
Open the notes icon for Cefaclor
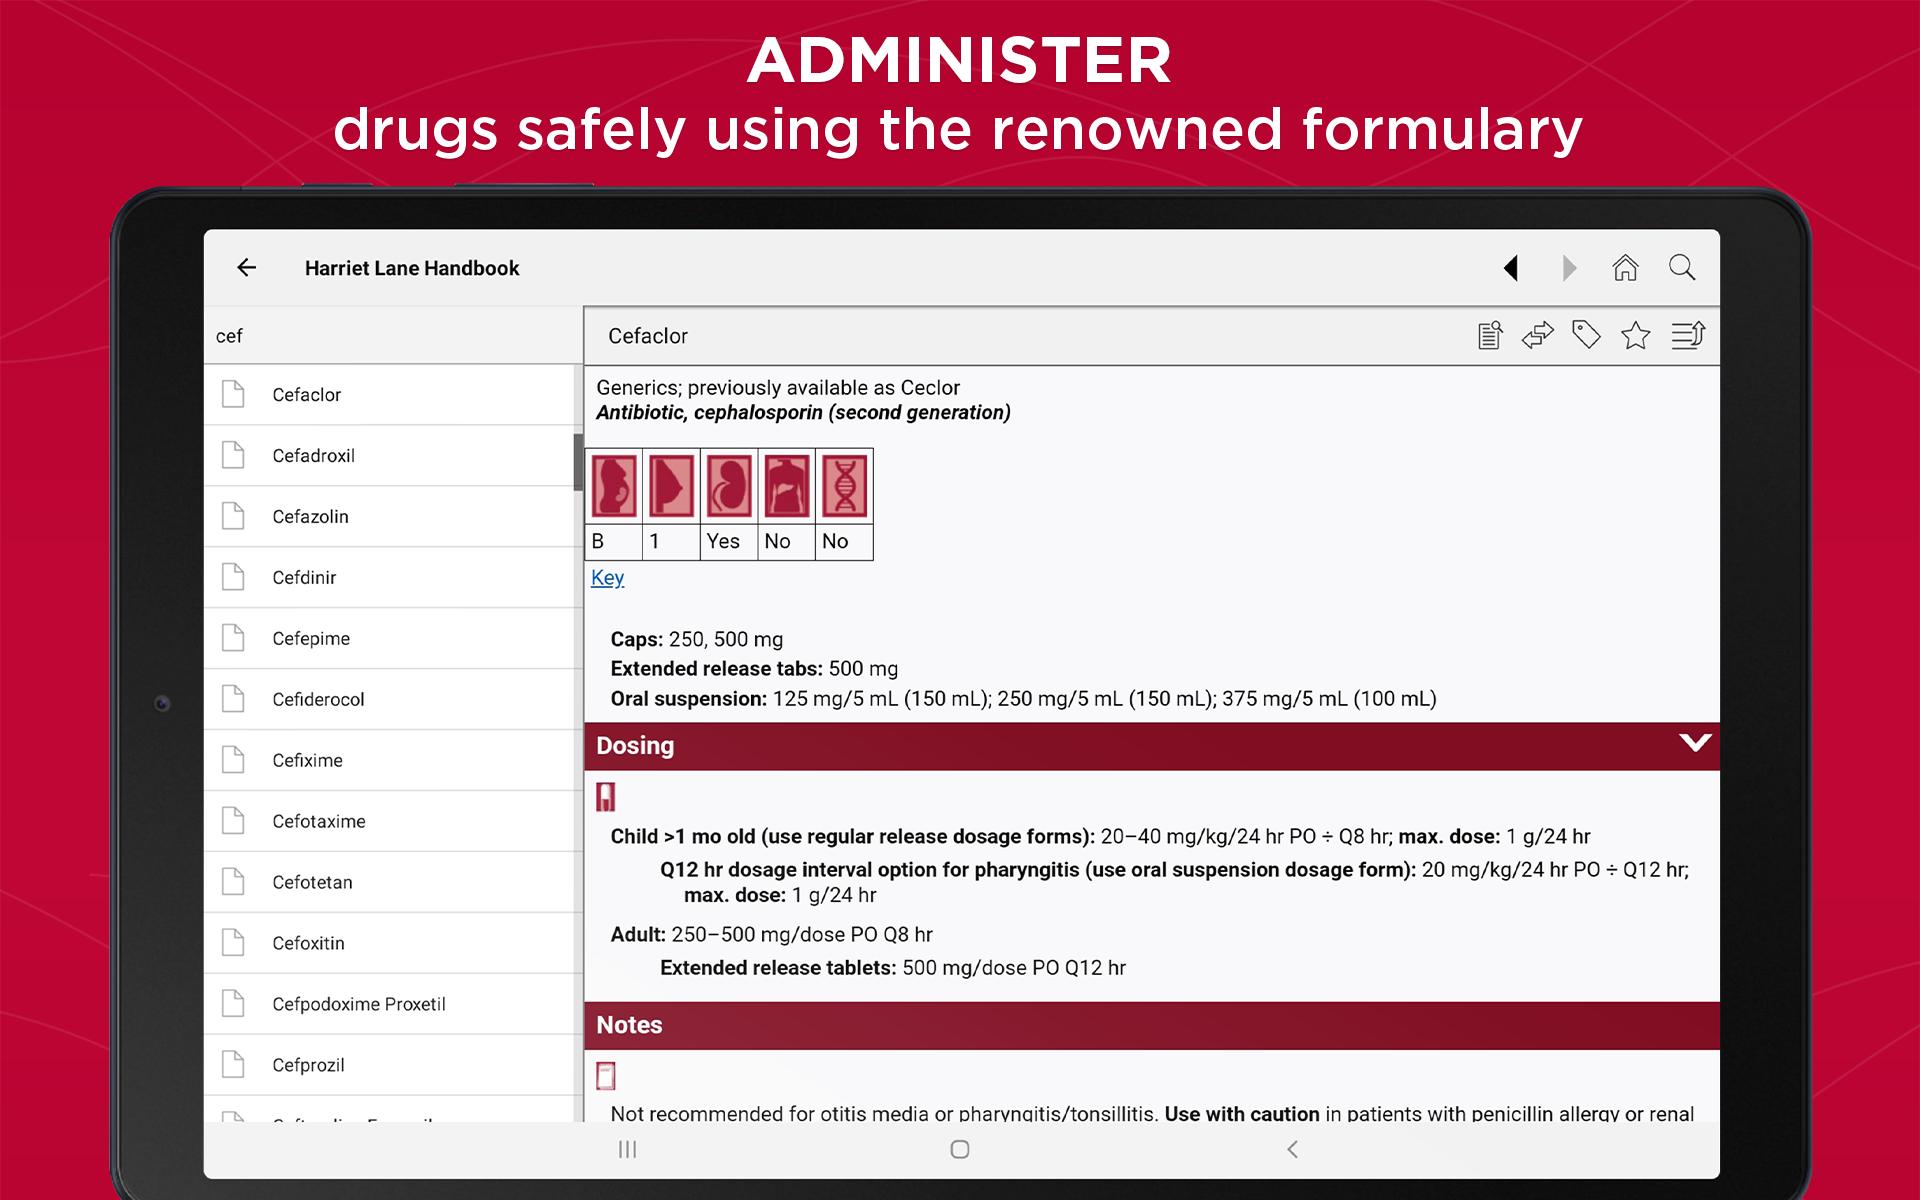(1490, 336)
